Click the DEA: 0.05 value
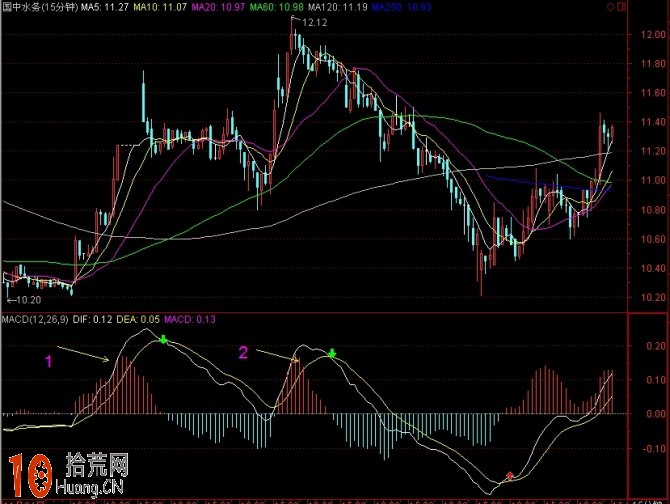 pyautogui.click(x=138, y=319)
